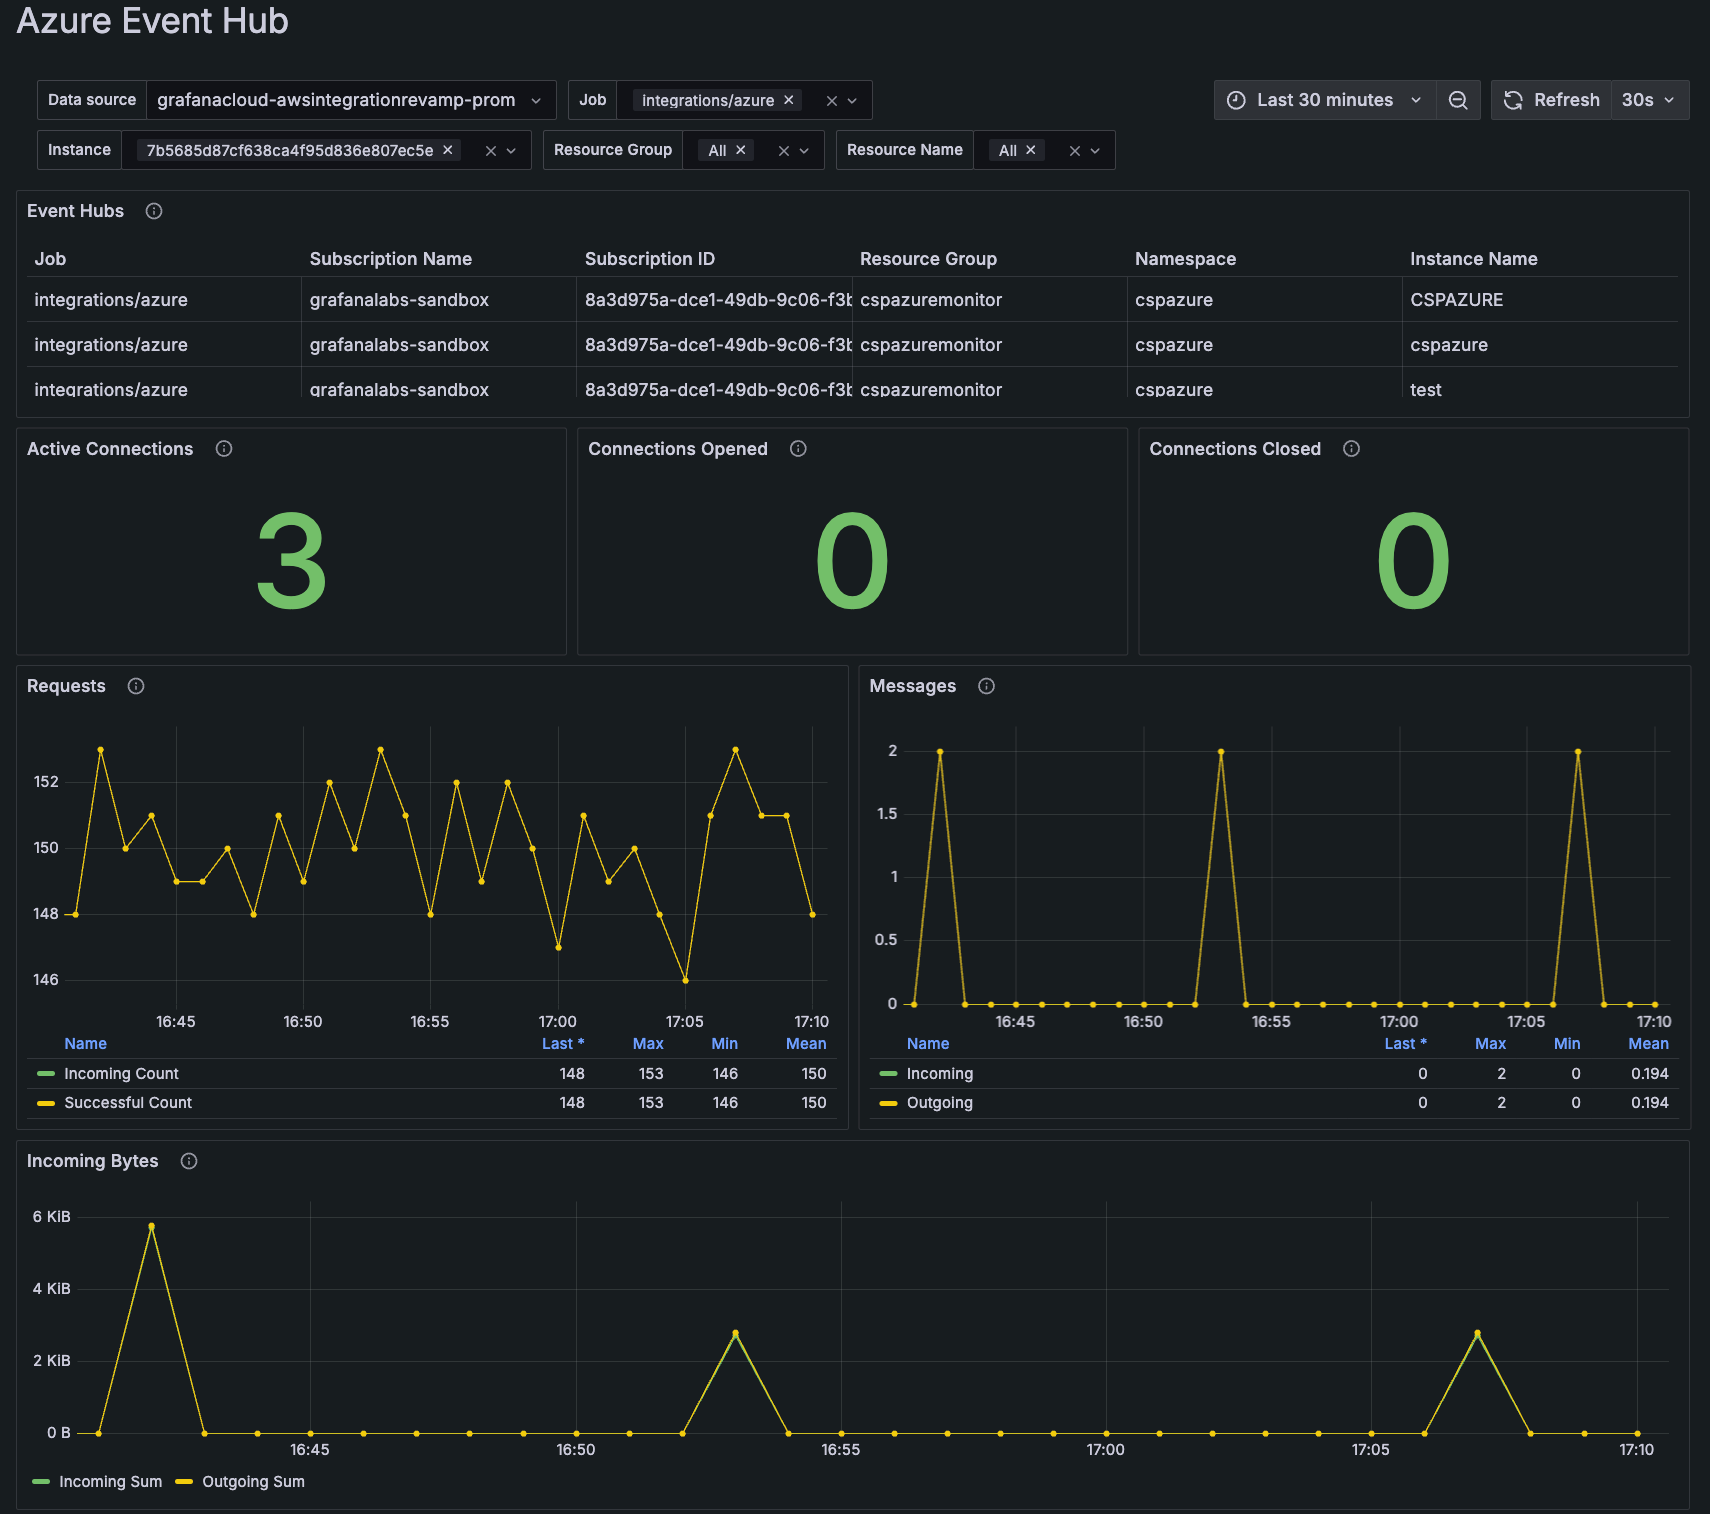Click the Incoming Bytes info icon
Screen dimensions: 1710x1514
coord(189,1161)
